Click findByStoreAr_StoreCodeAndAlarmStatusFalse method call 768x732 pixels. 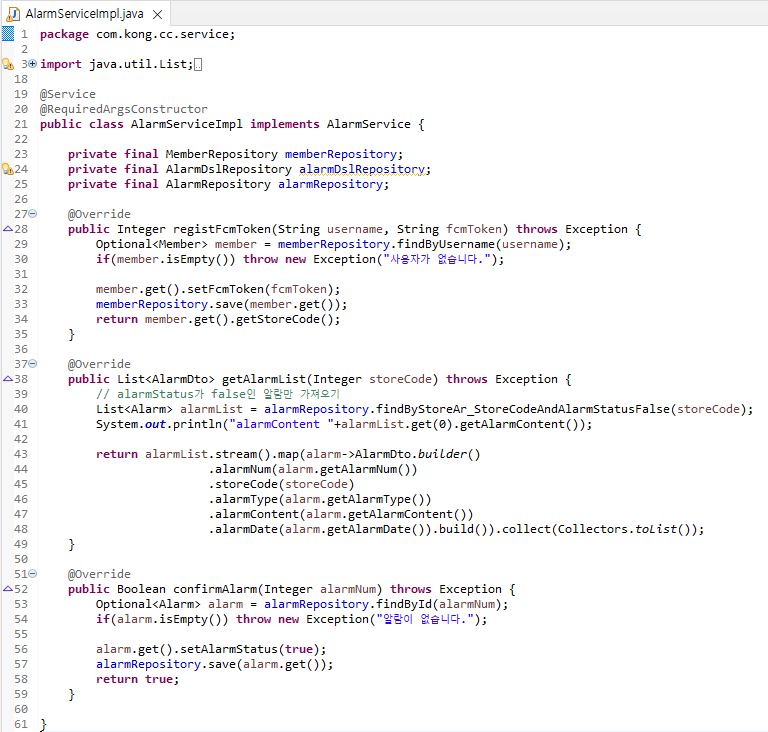[x=523, y=409]
